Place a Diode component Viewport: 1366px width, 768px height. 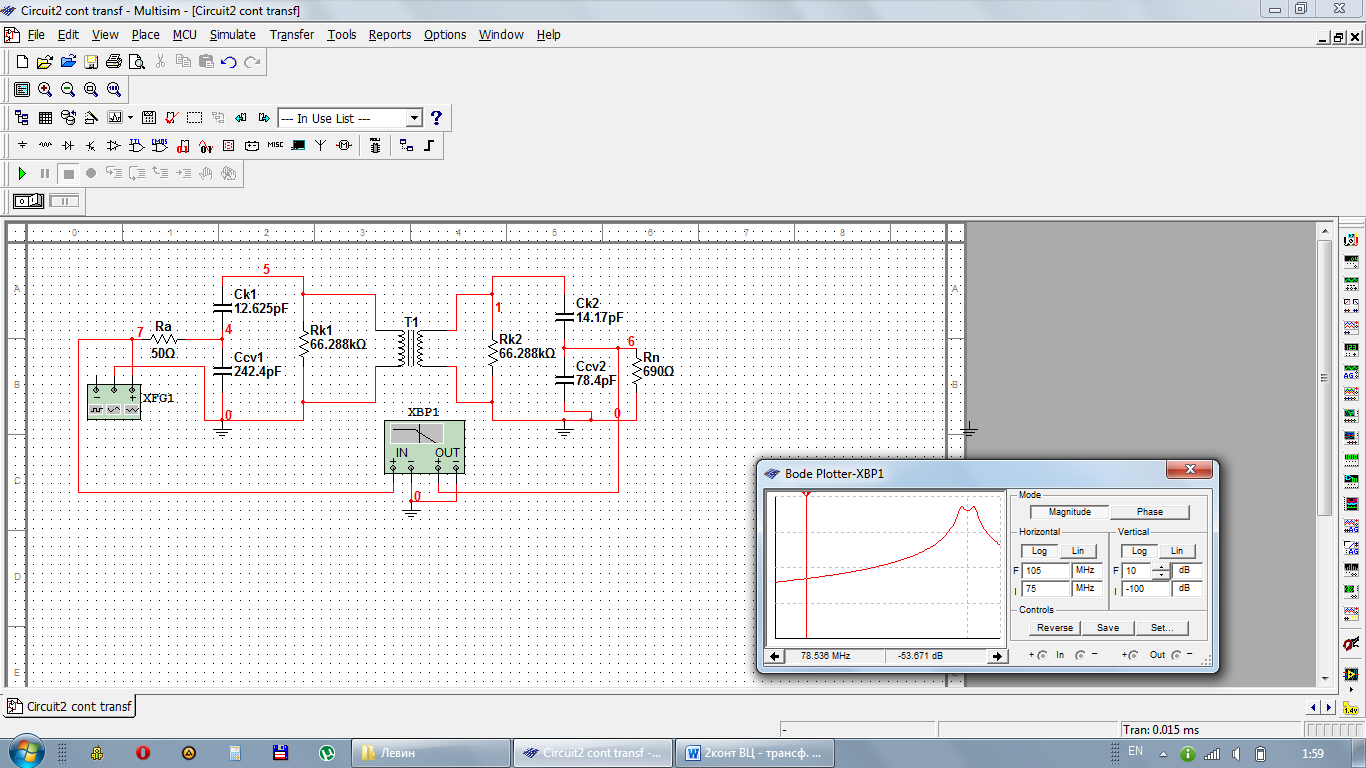(68, 146)
